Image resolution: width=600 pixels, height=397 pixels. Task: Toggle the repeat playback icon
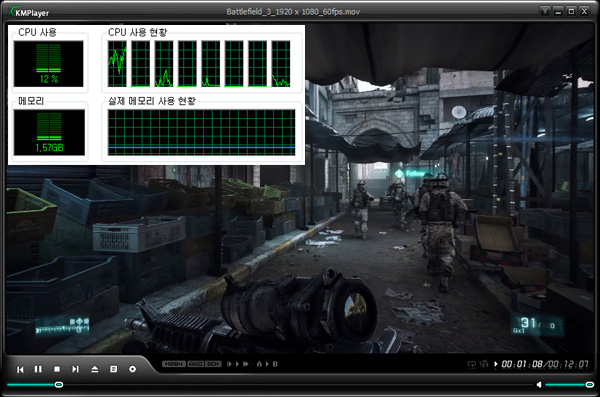(x=472, y=364)
